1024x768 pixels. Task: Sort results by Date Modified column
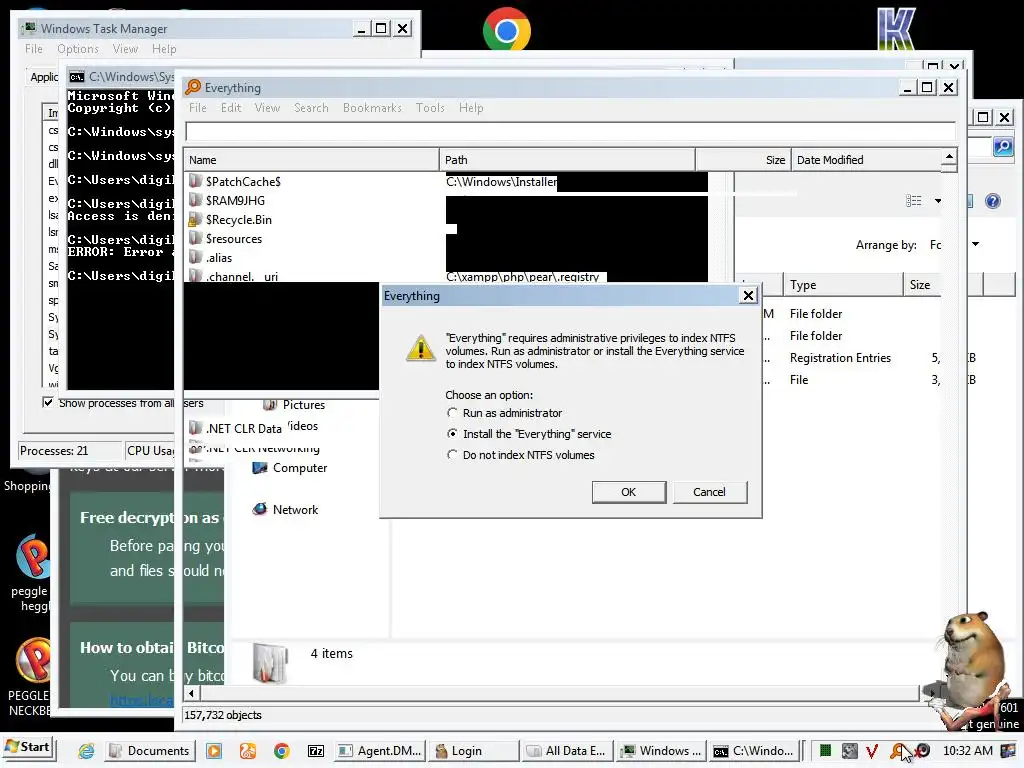866,160
